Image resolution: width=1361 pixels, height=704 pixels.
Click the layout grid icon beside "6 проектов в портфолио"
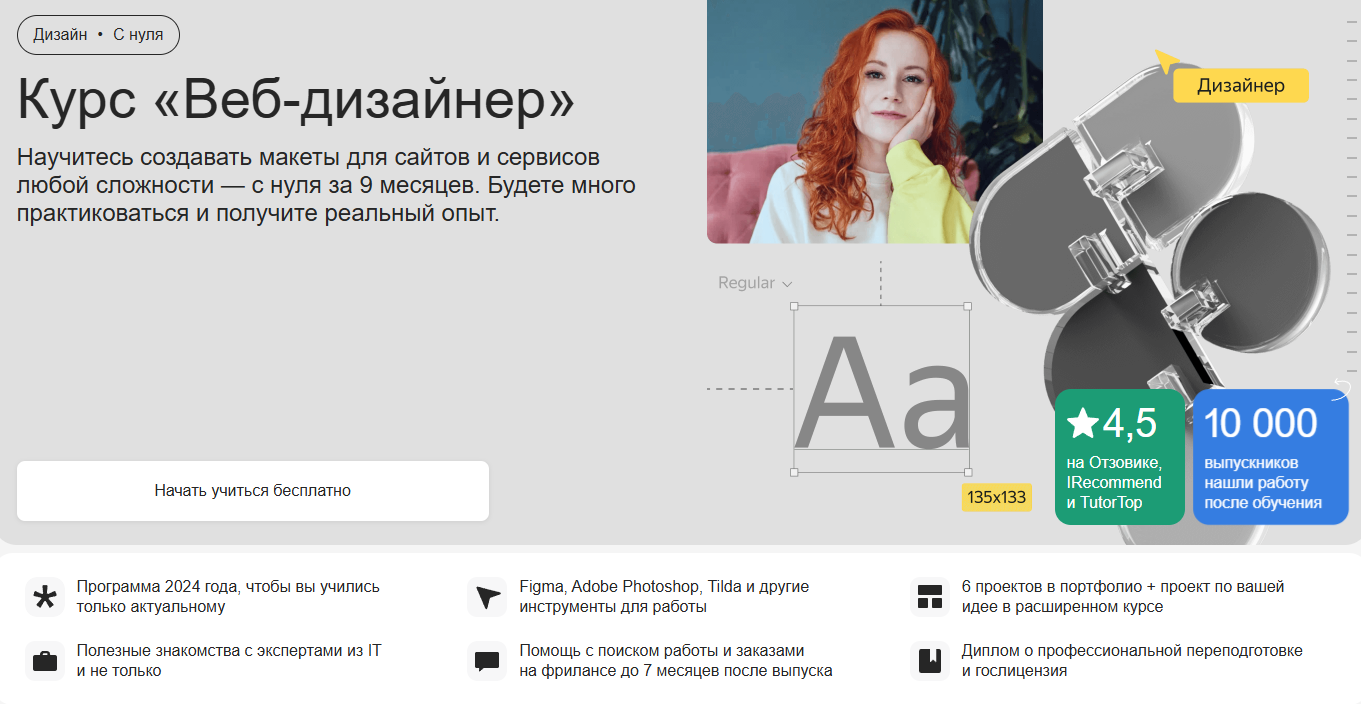click(x=930, y=597)
